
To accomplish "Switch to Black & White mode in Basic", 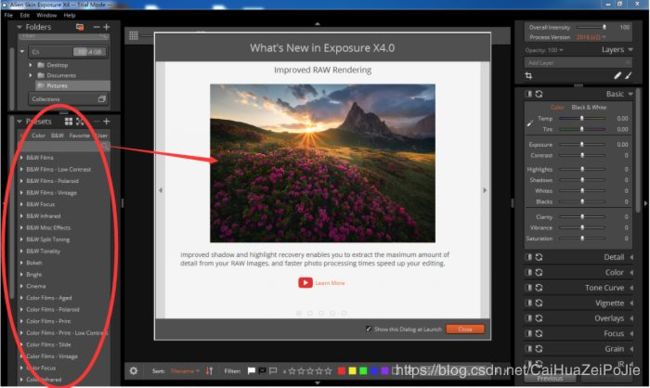I will (x=589, y=107).
